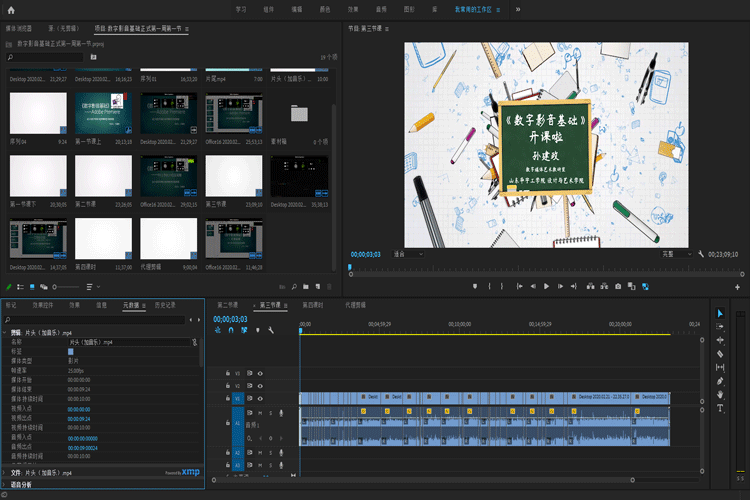Toggle V1 track eye visibility
The width and height of the screenshot is (750, 500).
point(260,398)
